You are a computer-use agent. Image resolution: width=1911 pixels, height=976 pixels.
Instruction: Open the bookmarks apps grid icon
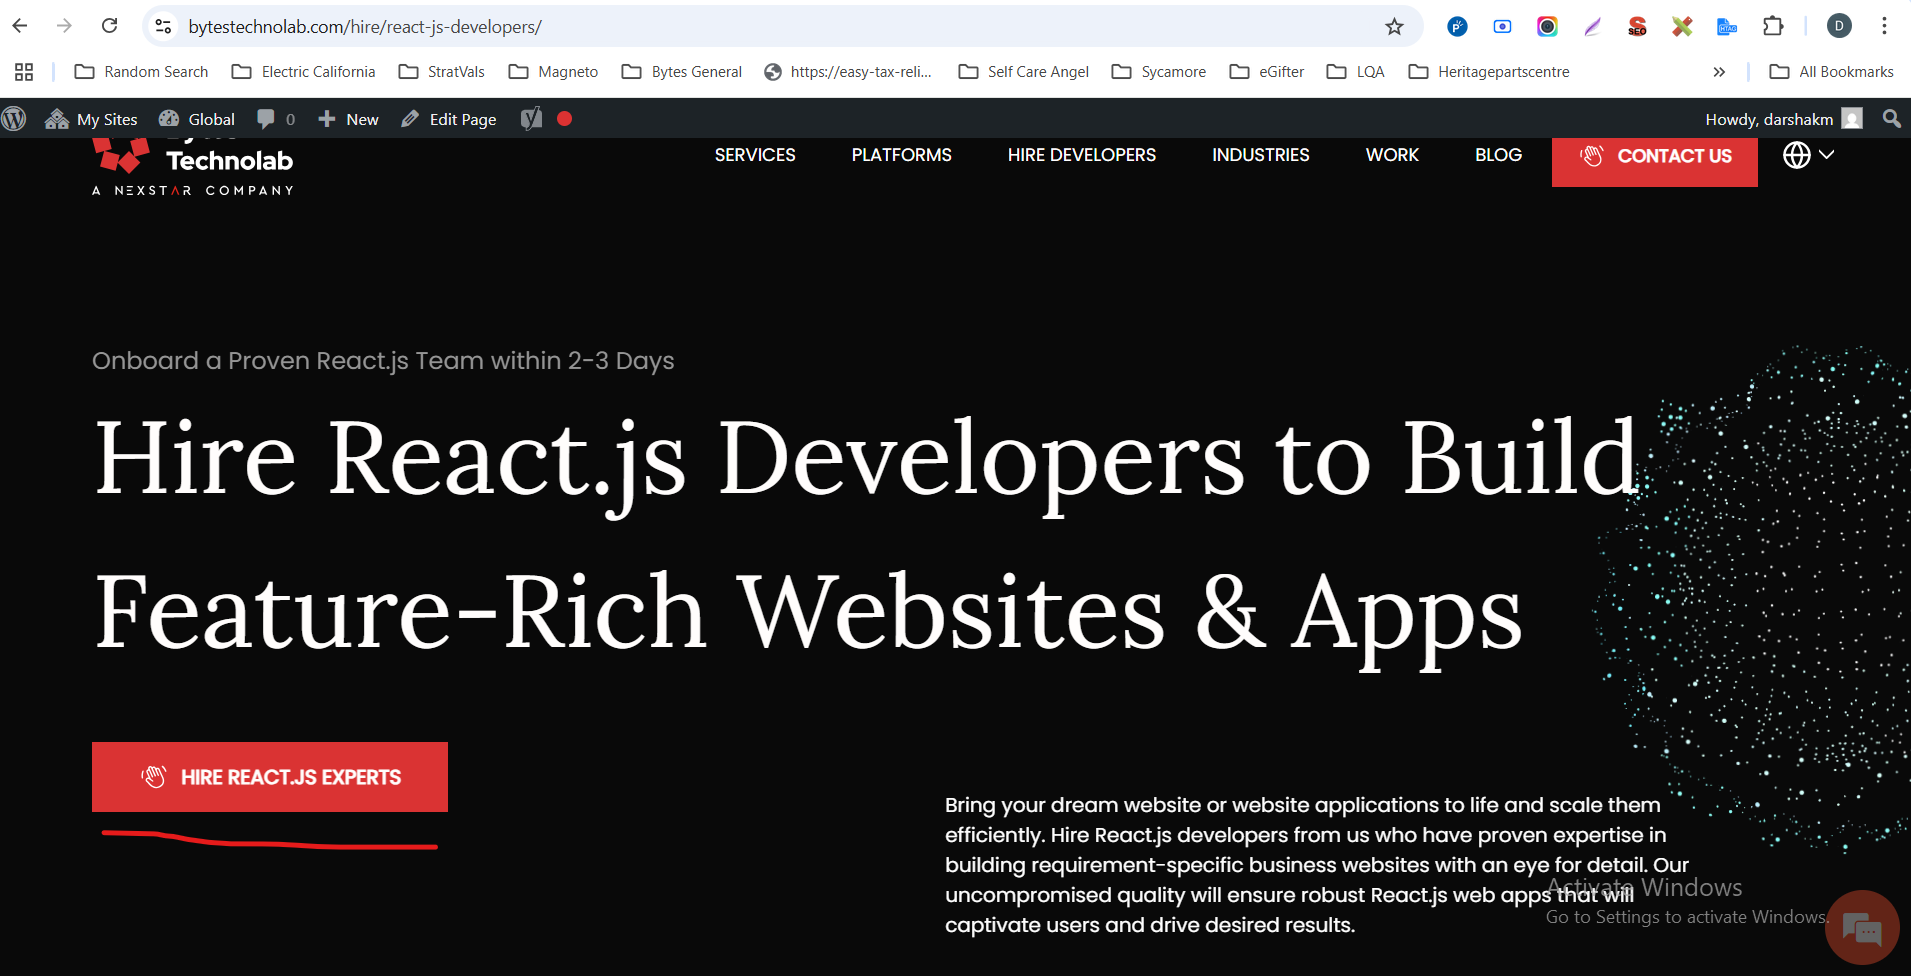24,72
